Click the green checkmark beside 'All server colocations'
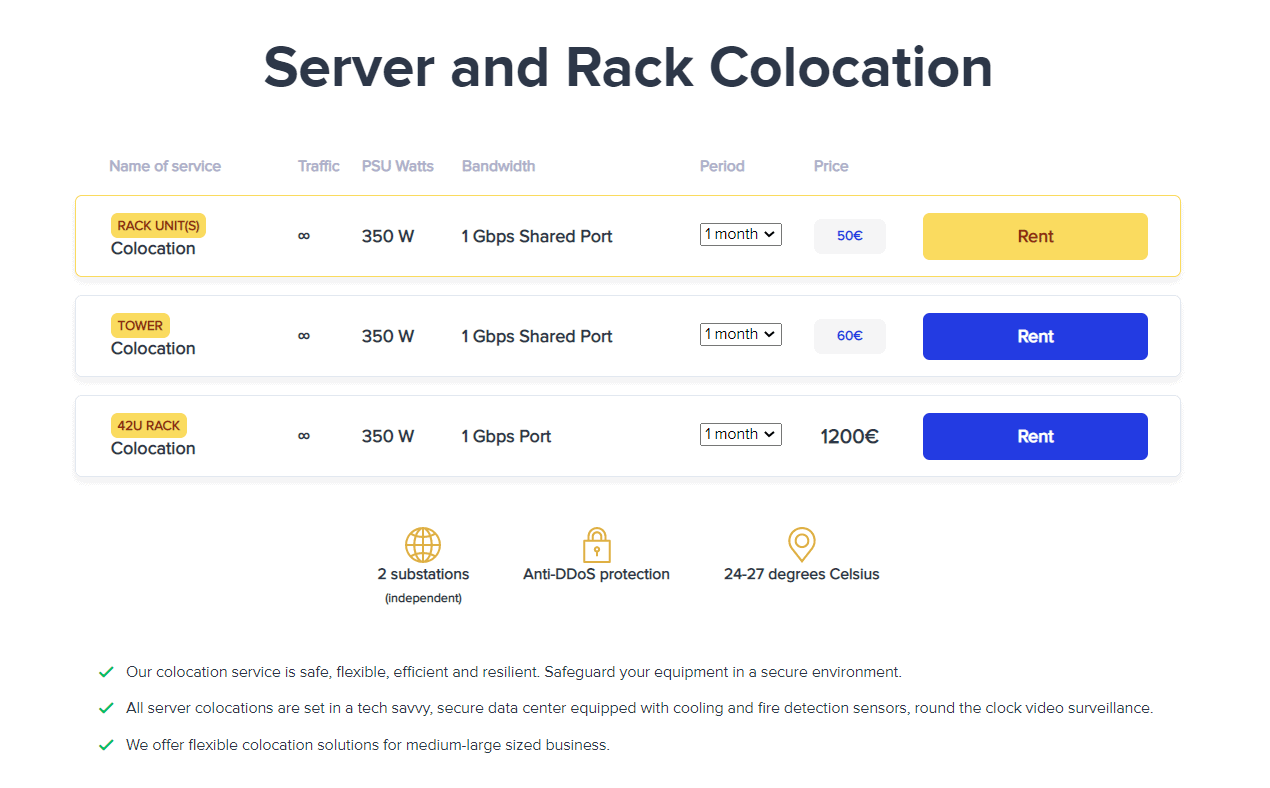This screenshot has height=788, width=1270. pyautogui.click(x=106, y=708)
